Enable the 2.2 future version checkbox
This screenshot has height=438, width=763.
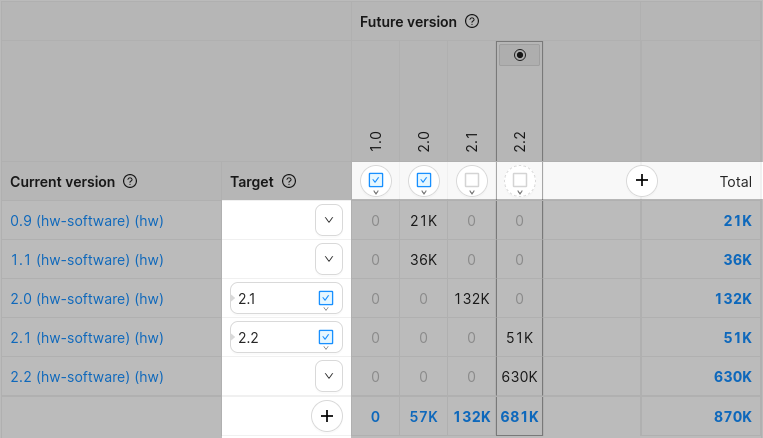520,181
